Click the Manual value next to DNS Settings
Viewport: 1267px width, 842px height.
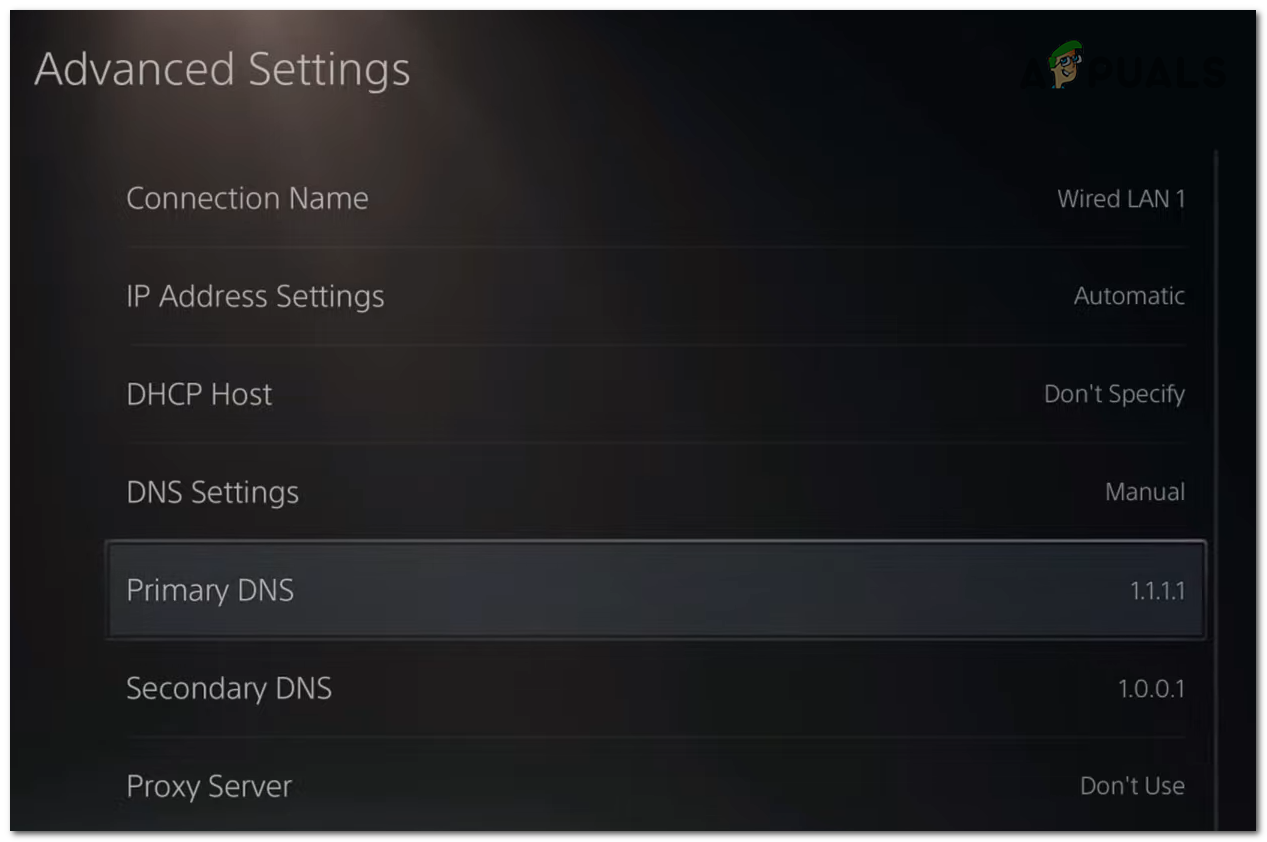click(1144, 492)
